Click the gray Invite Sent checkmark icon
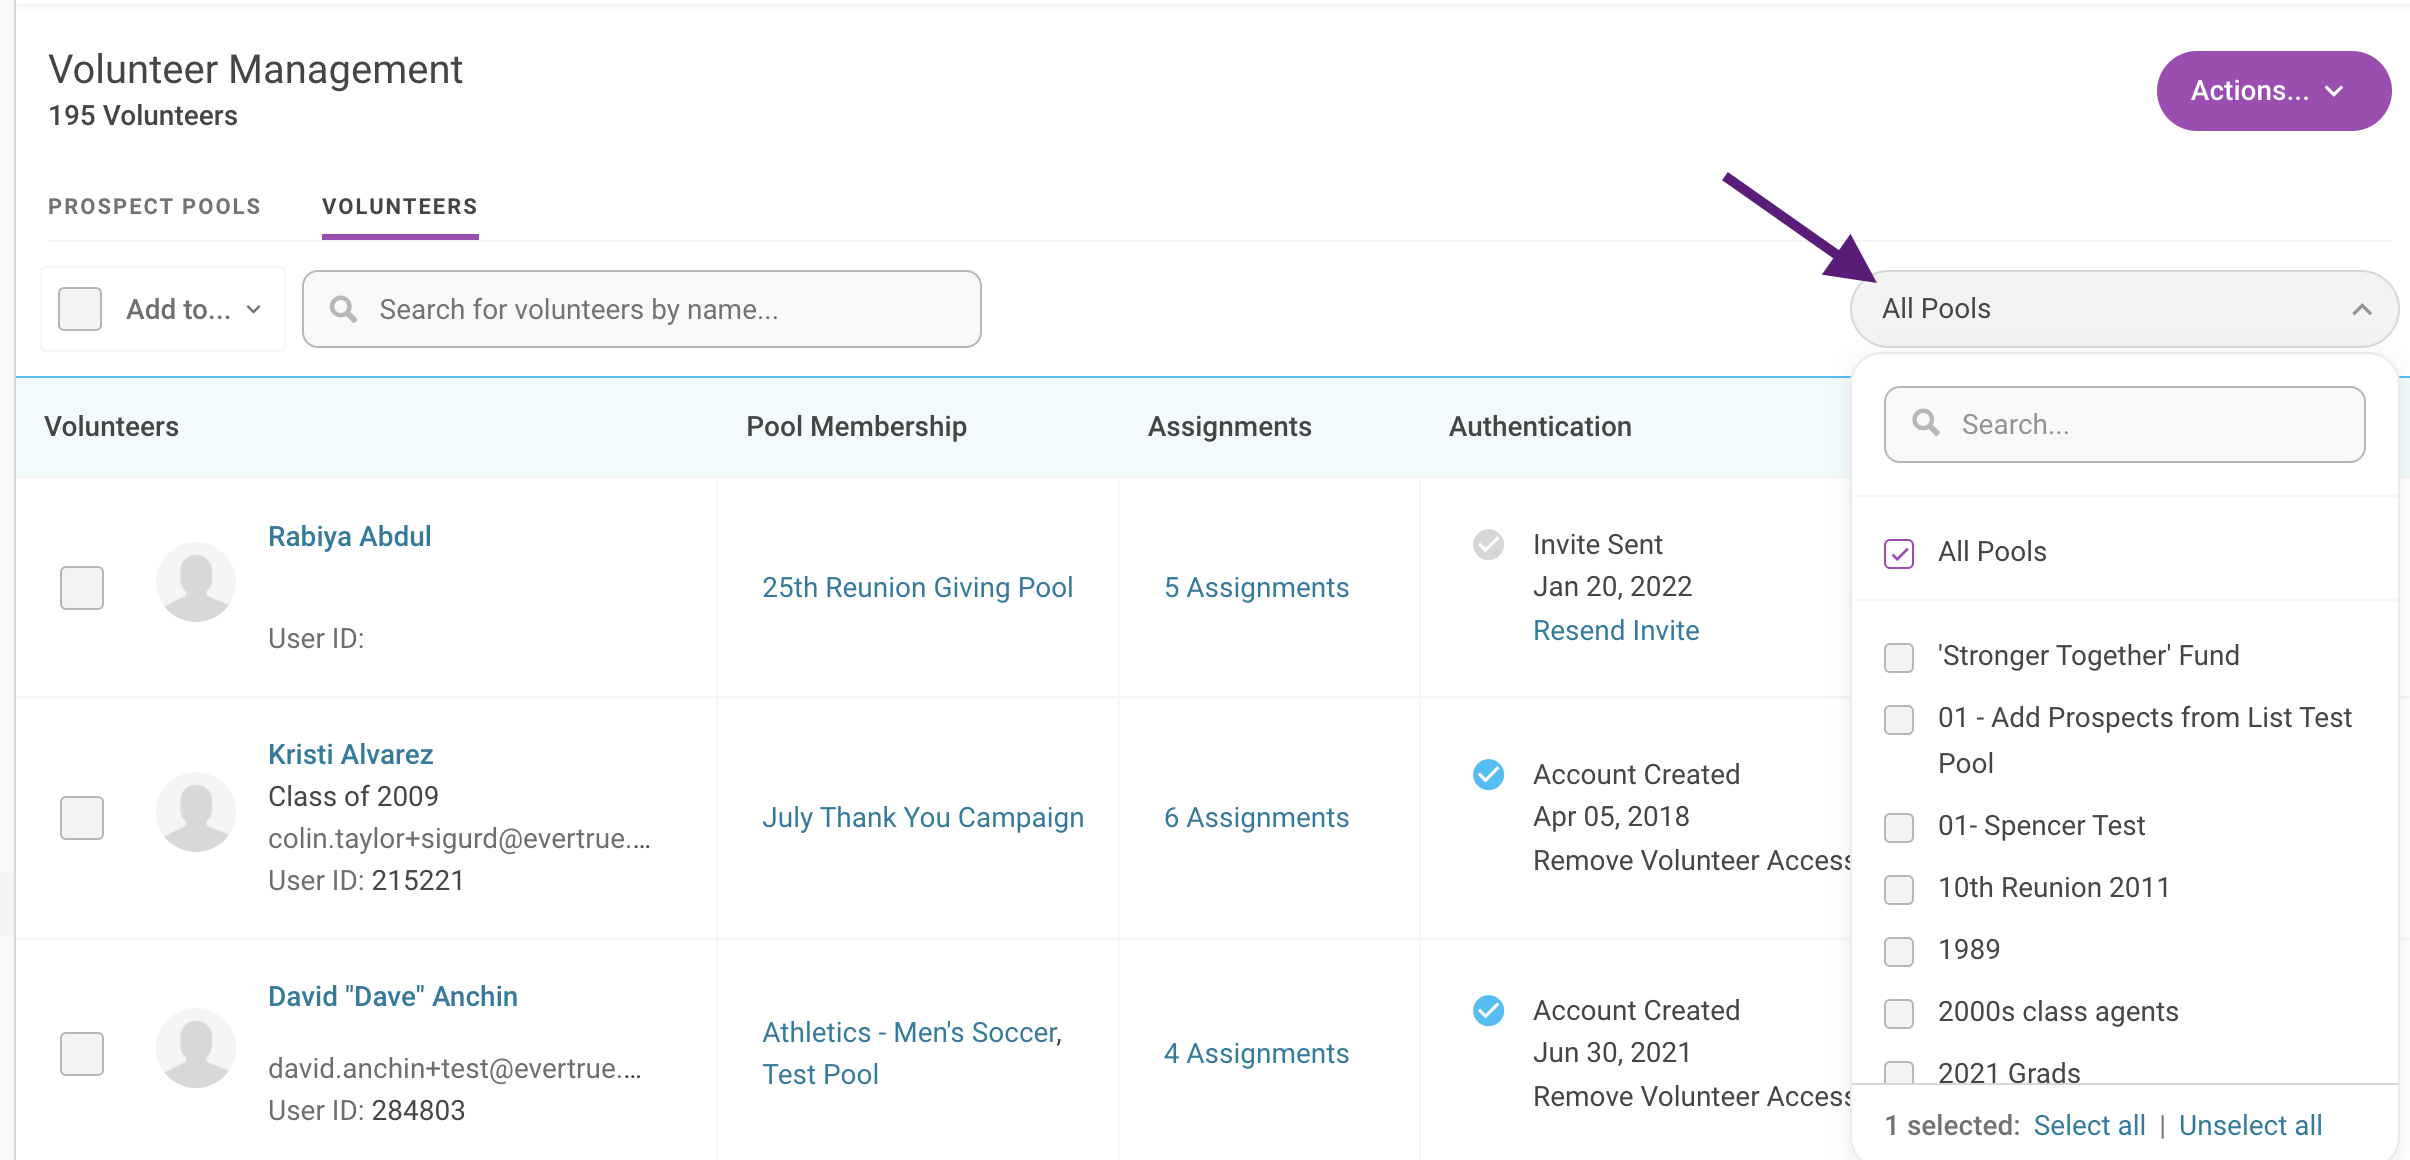This screenshot has width=2410, height=1160. click(x=1488, y=544)
